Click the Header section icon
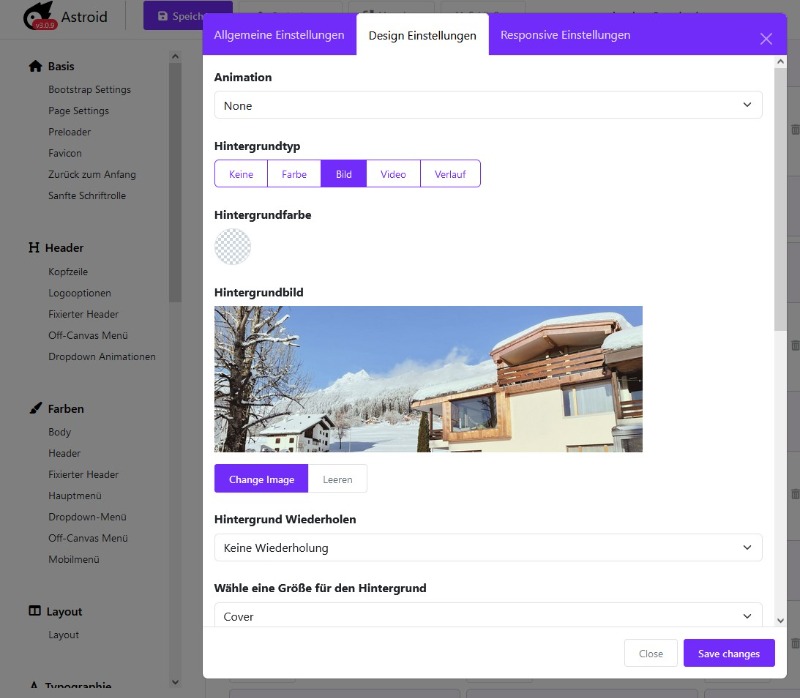The width and height of the screenshot is (800, 698). pos(35,248)
